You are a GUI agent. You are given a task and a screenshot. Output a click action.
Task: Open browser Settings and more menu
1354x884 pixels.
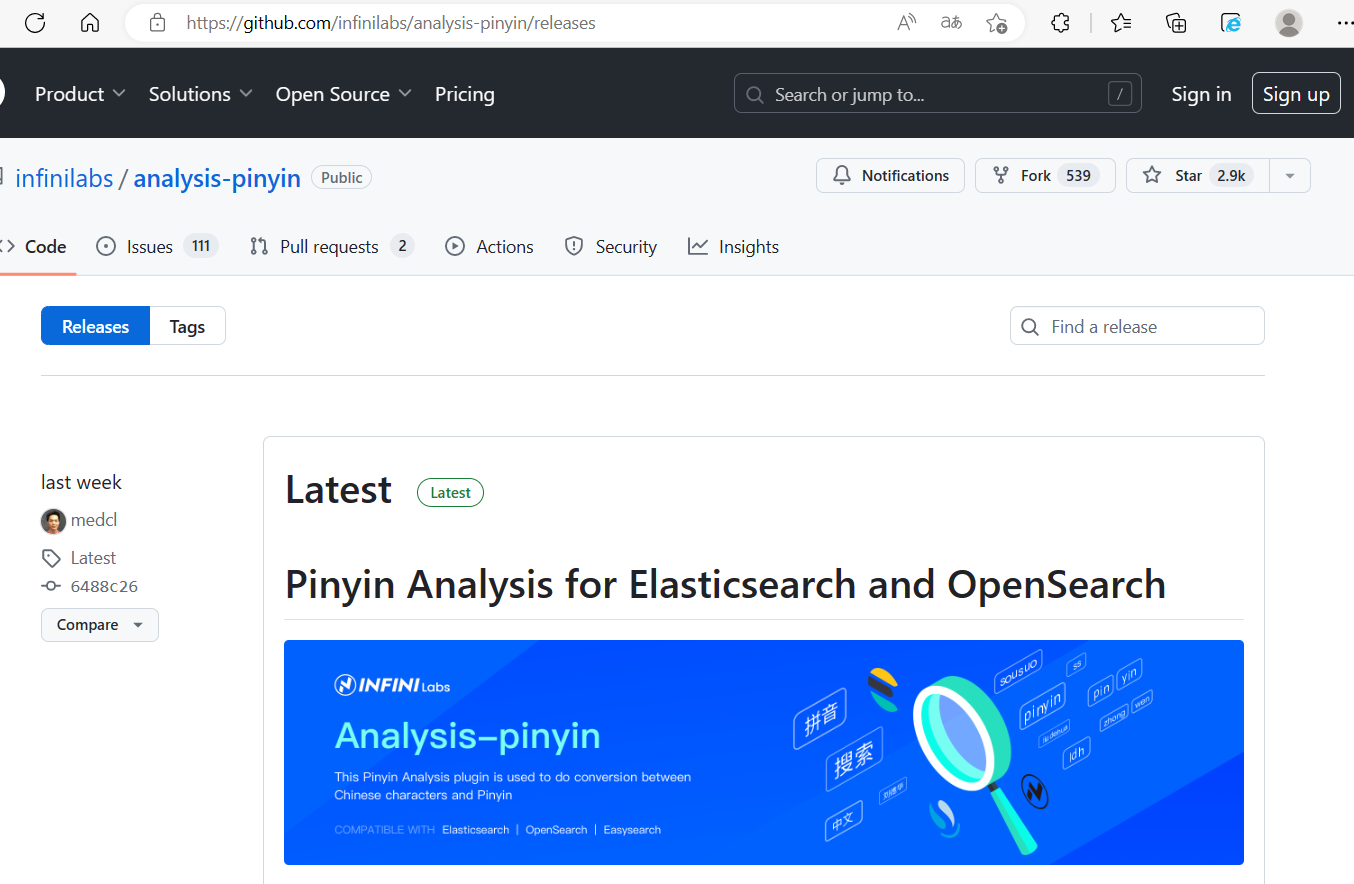point(1343,23)
